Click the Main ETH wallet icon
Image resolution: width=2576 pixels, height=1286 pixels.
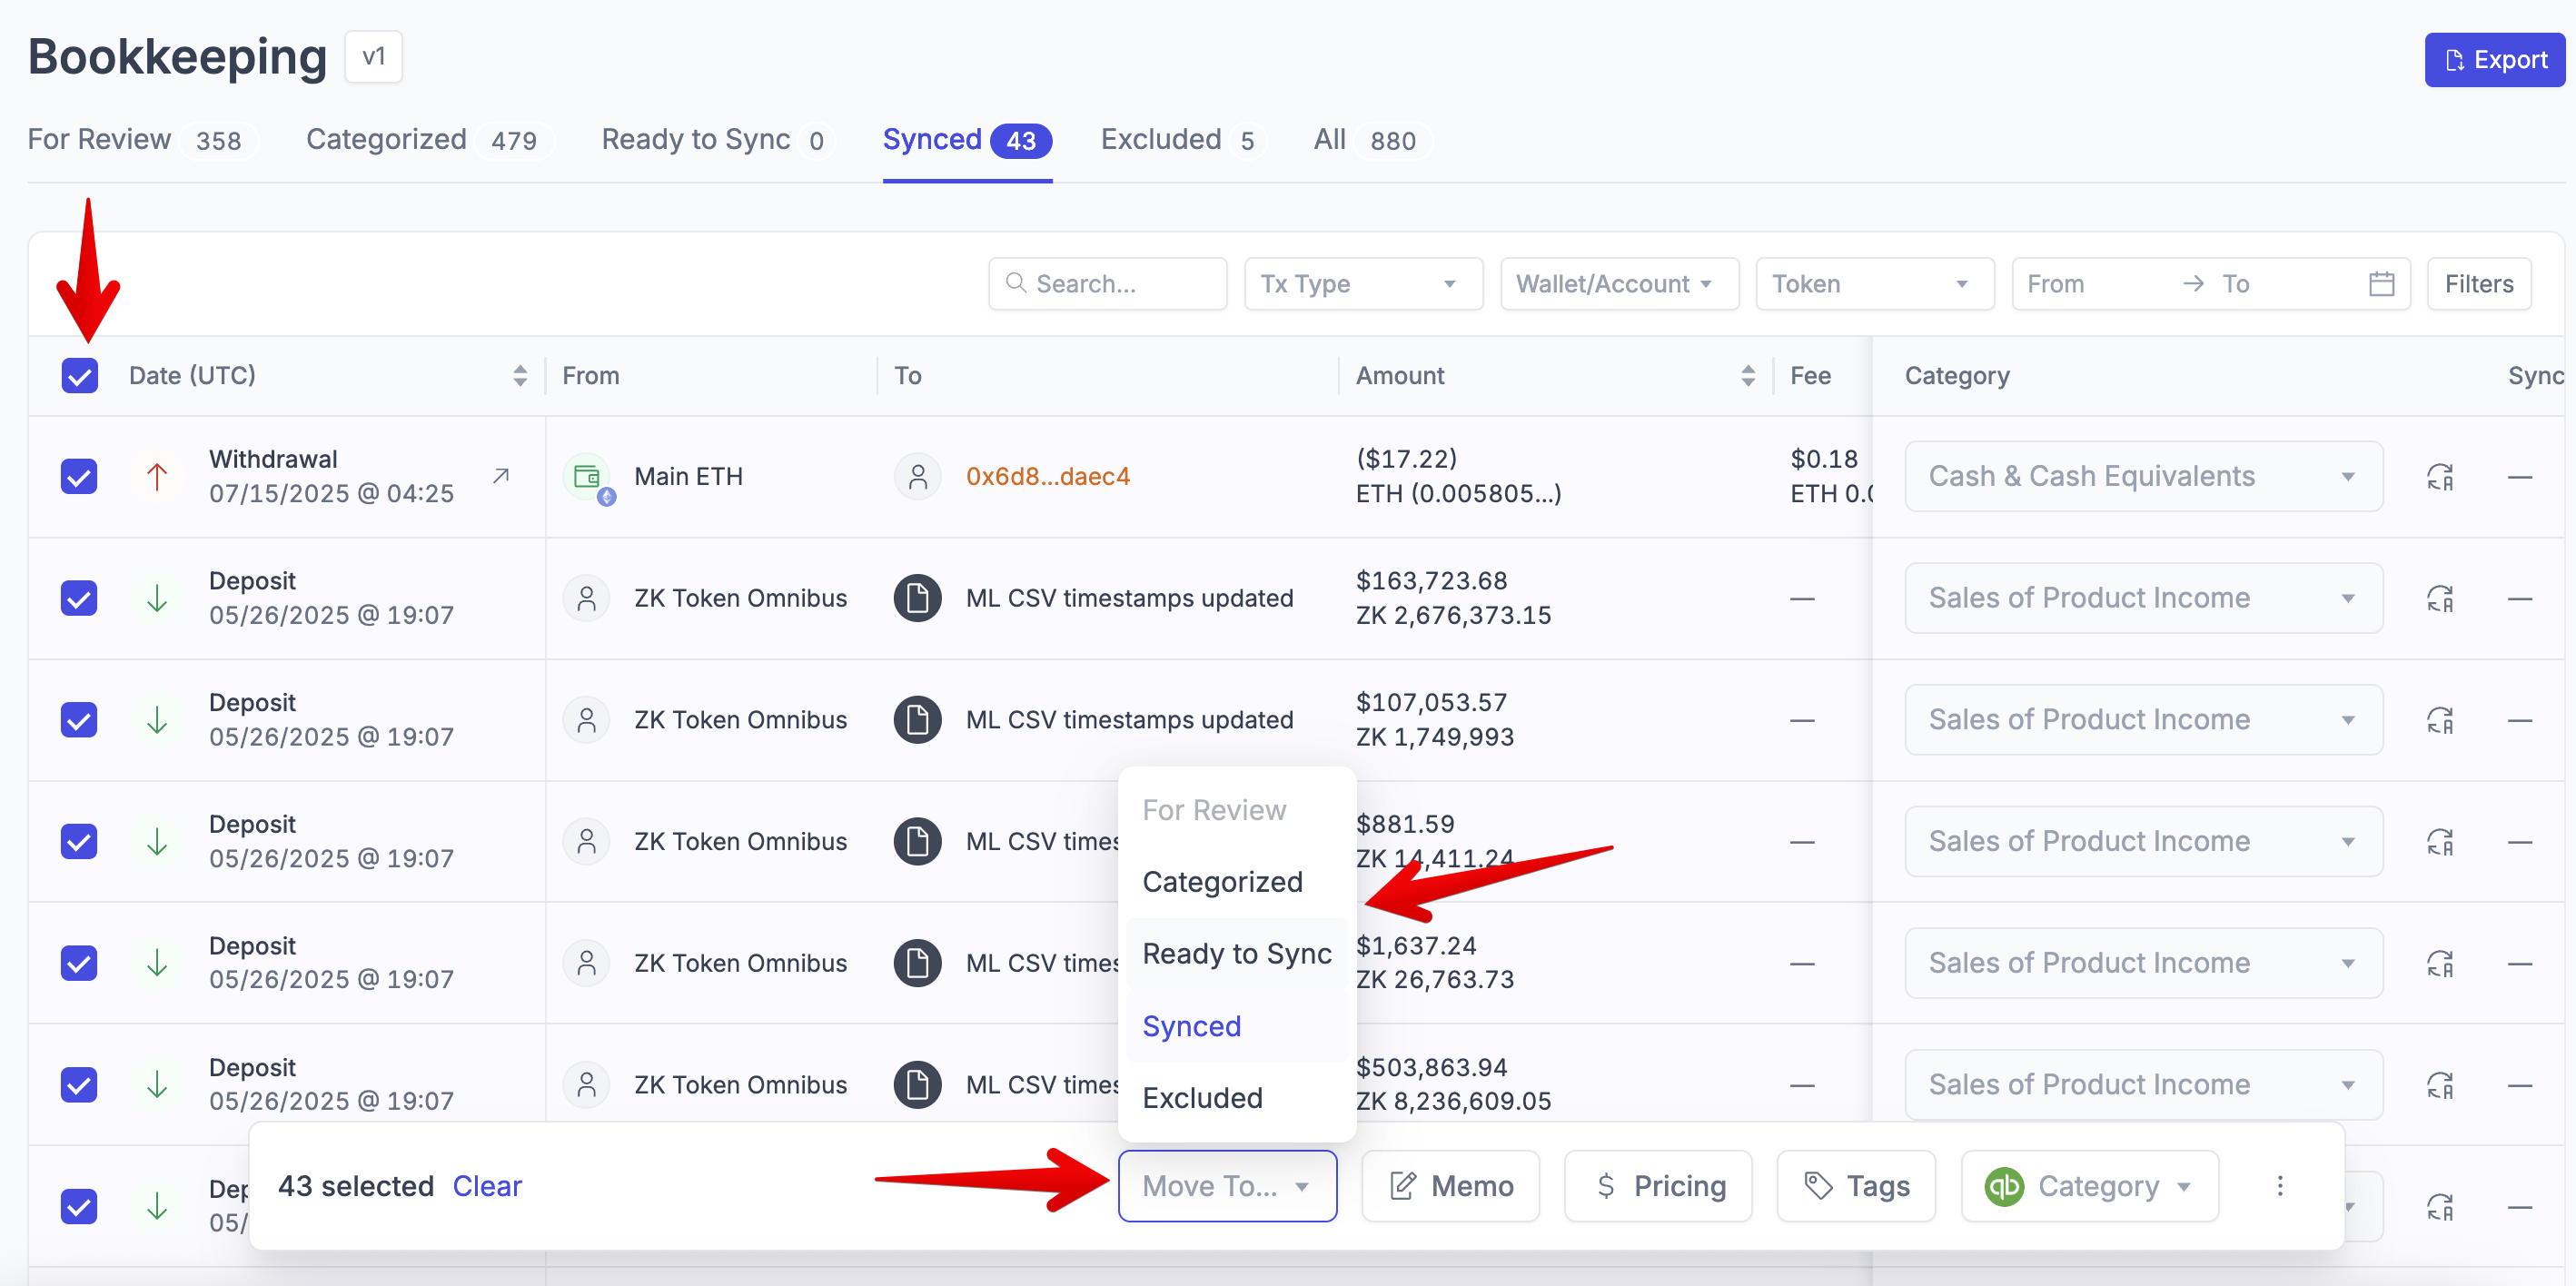(588, 477)
